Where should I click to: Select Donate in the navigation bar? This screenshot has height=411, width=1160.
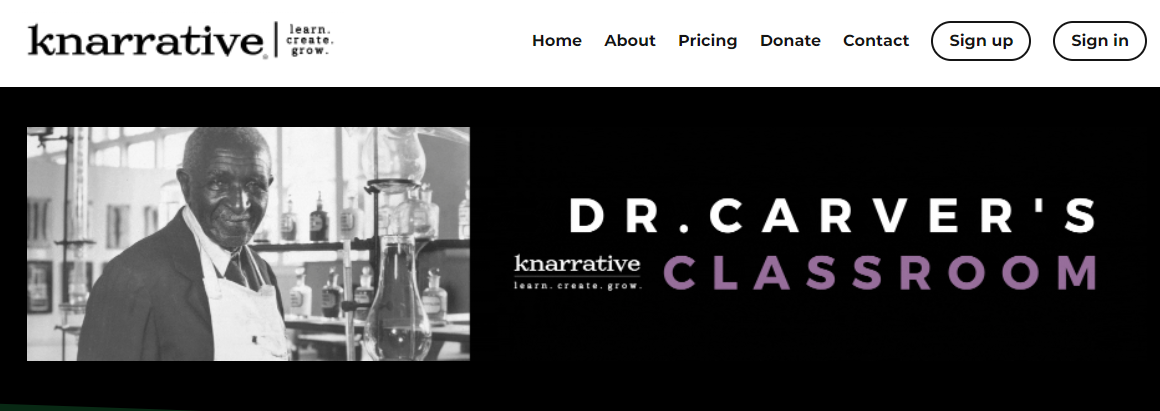point(790,41)
